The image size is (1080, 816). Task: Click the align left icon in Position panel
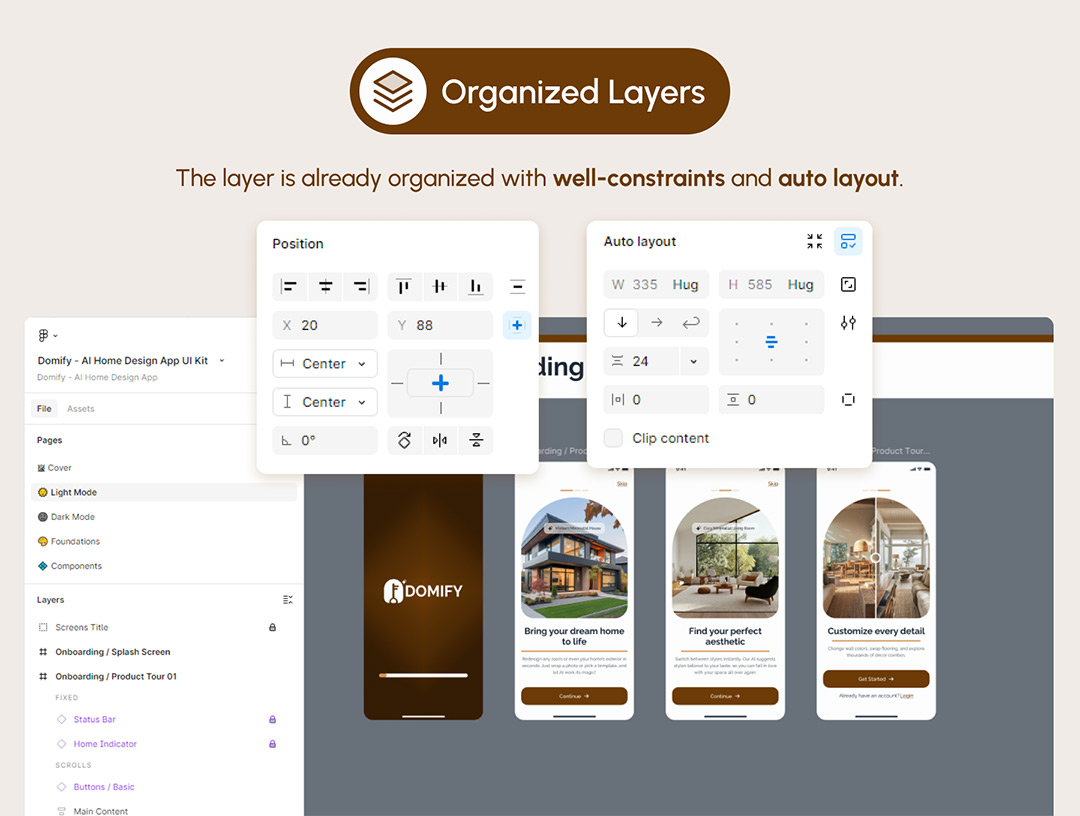click(x=289, y=287)
